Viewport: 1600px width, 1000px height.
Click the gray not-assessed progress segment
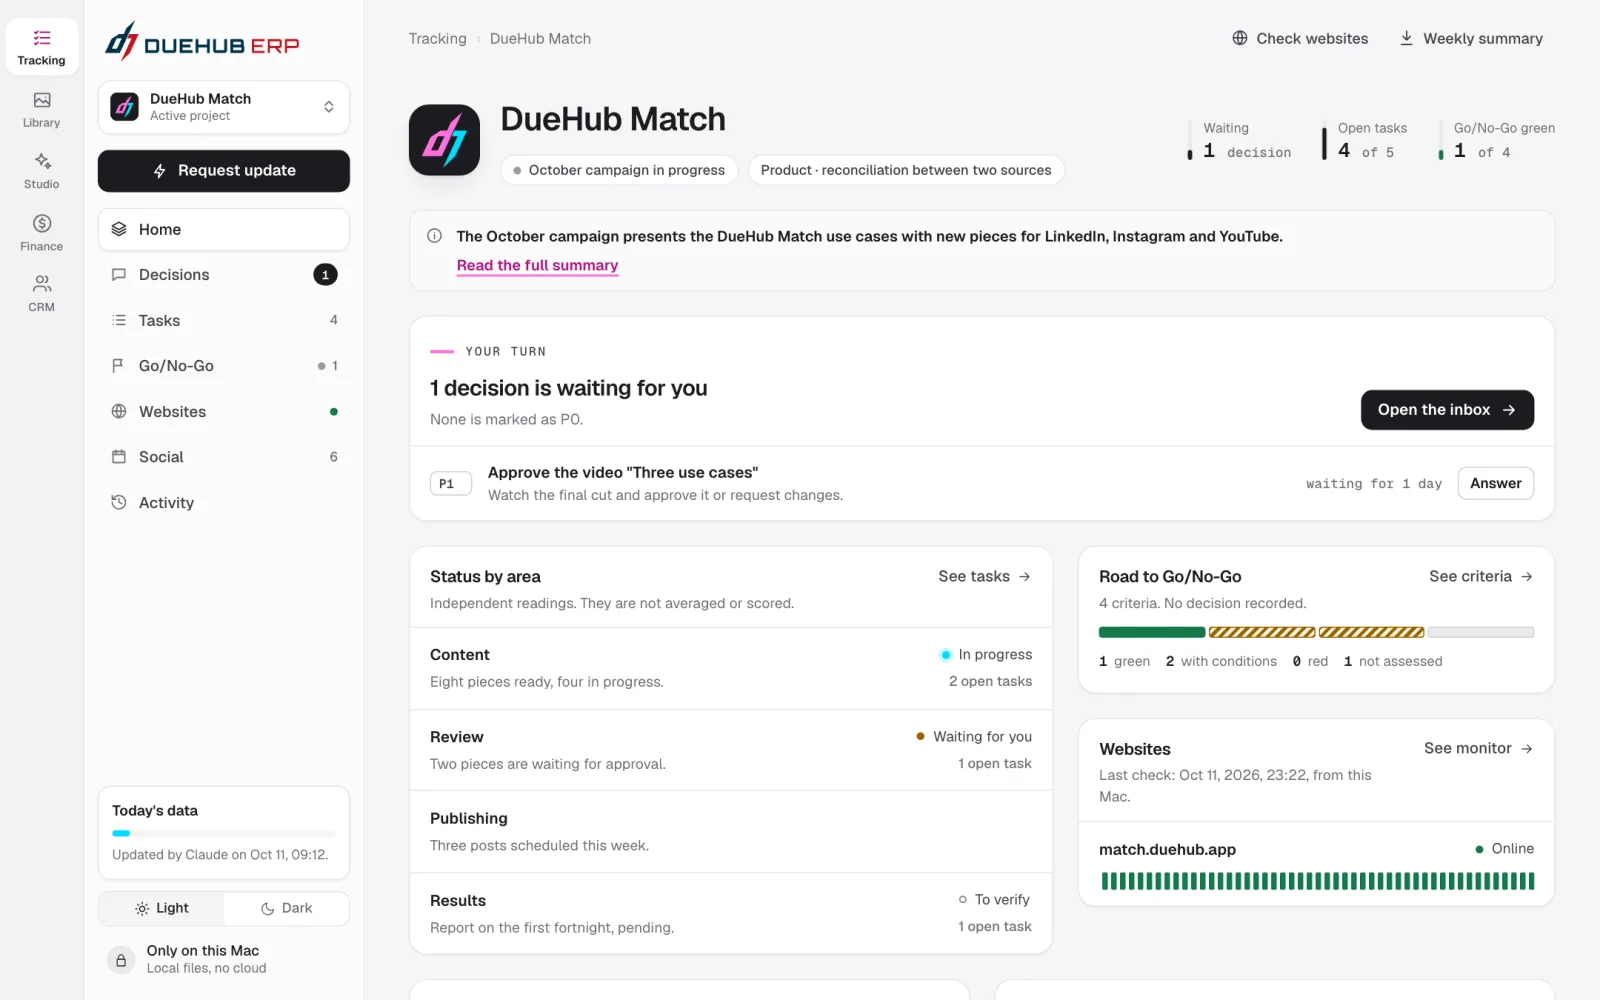click(1481, 632)
